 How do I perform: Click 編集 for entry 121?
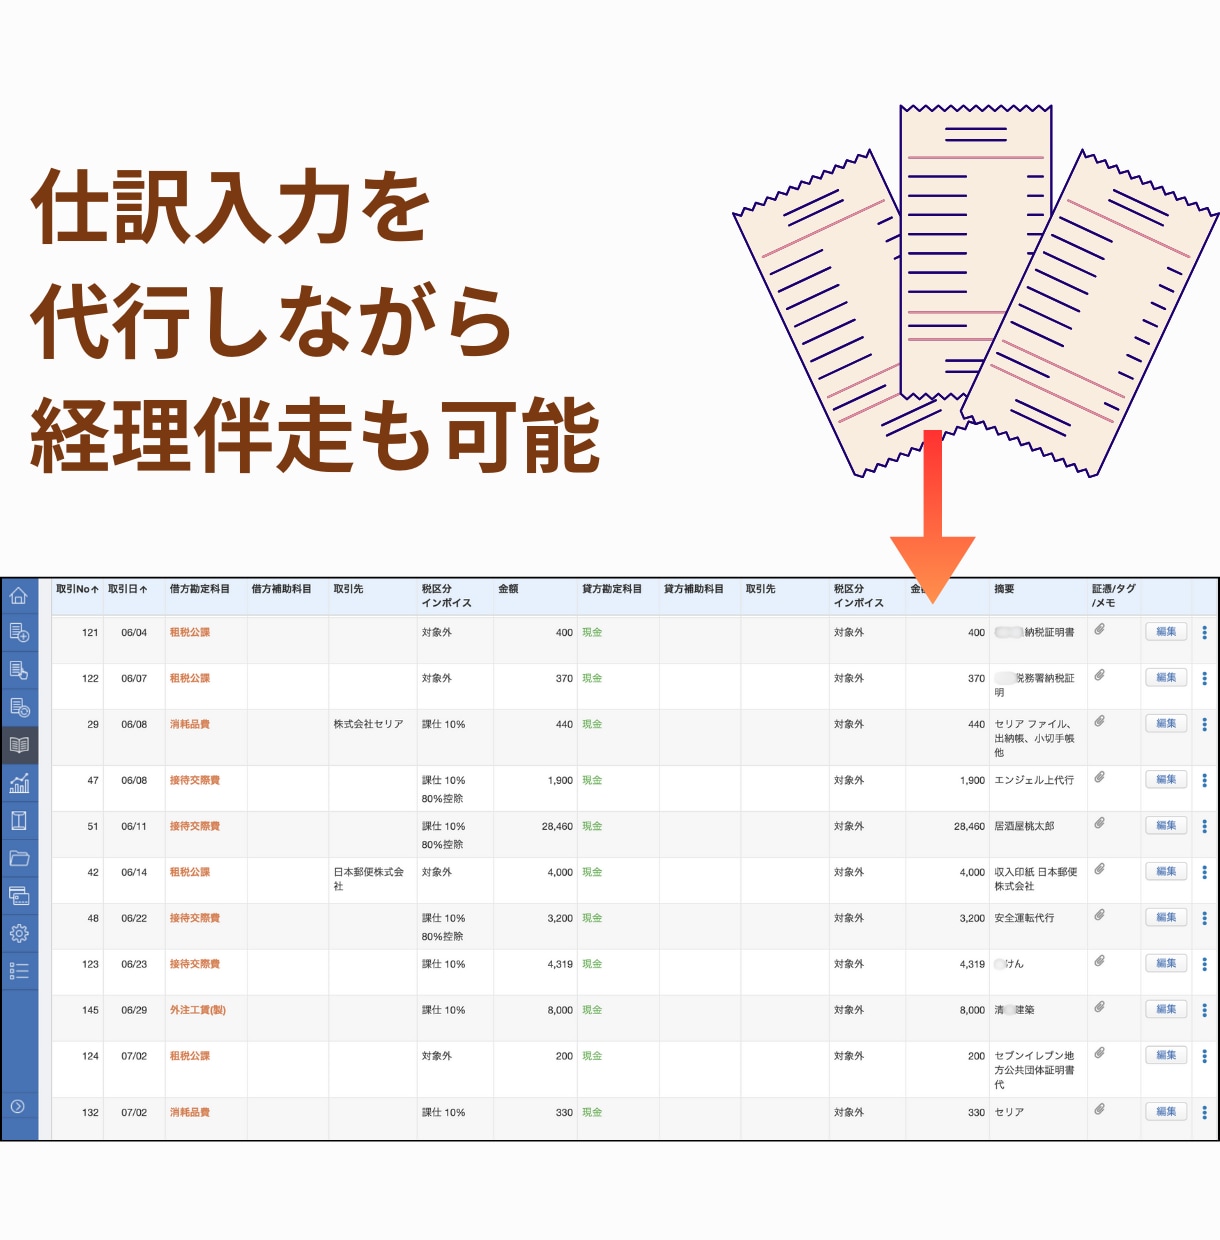coord(1166,632)
